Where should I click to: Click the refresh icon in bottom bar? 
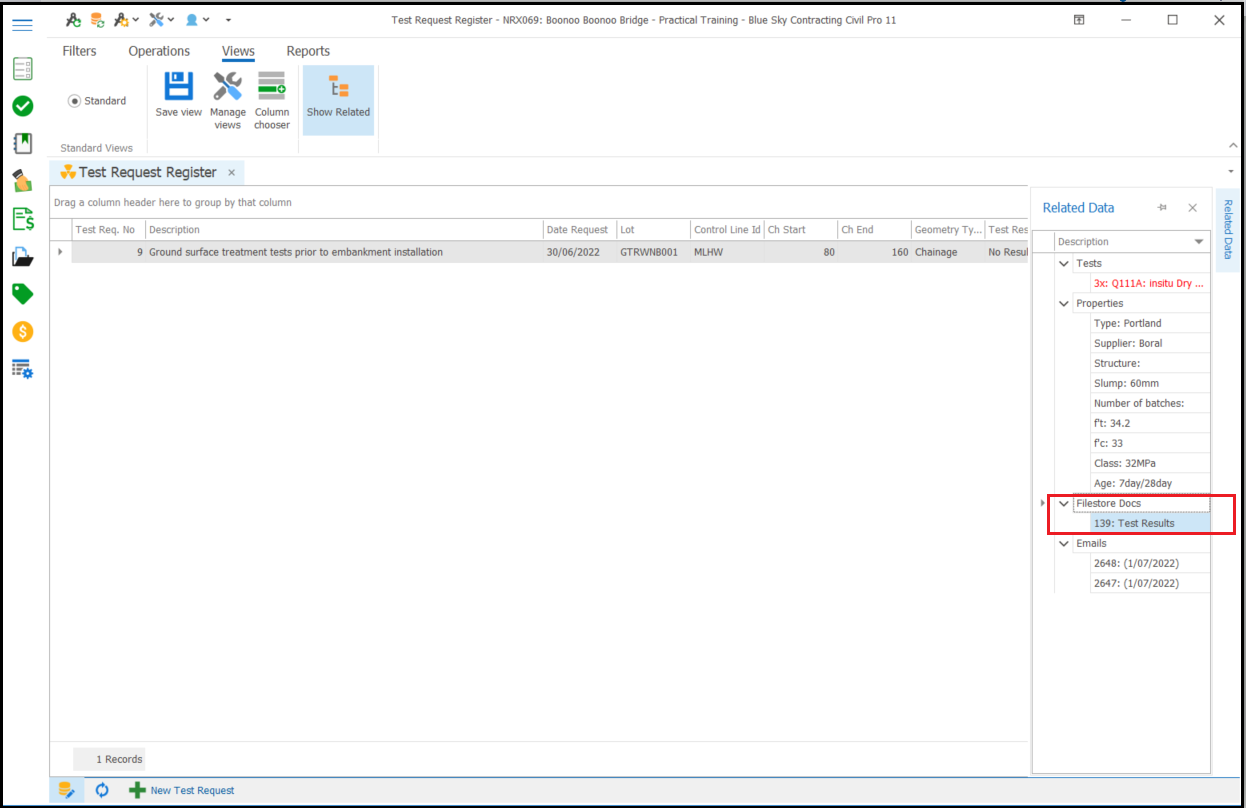pyautogui.click(x=102, y=790)
